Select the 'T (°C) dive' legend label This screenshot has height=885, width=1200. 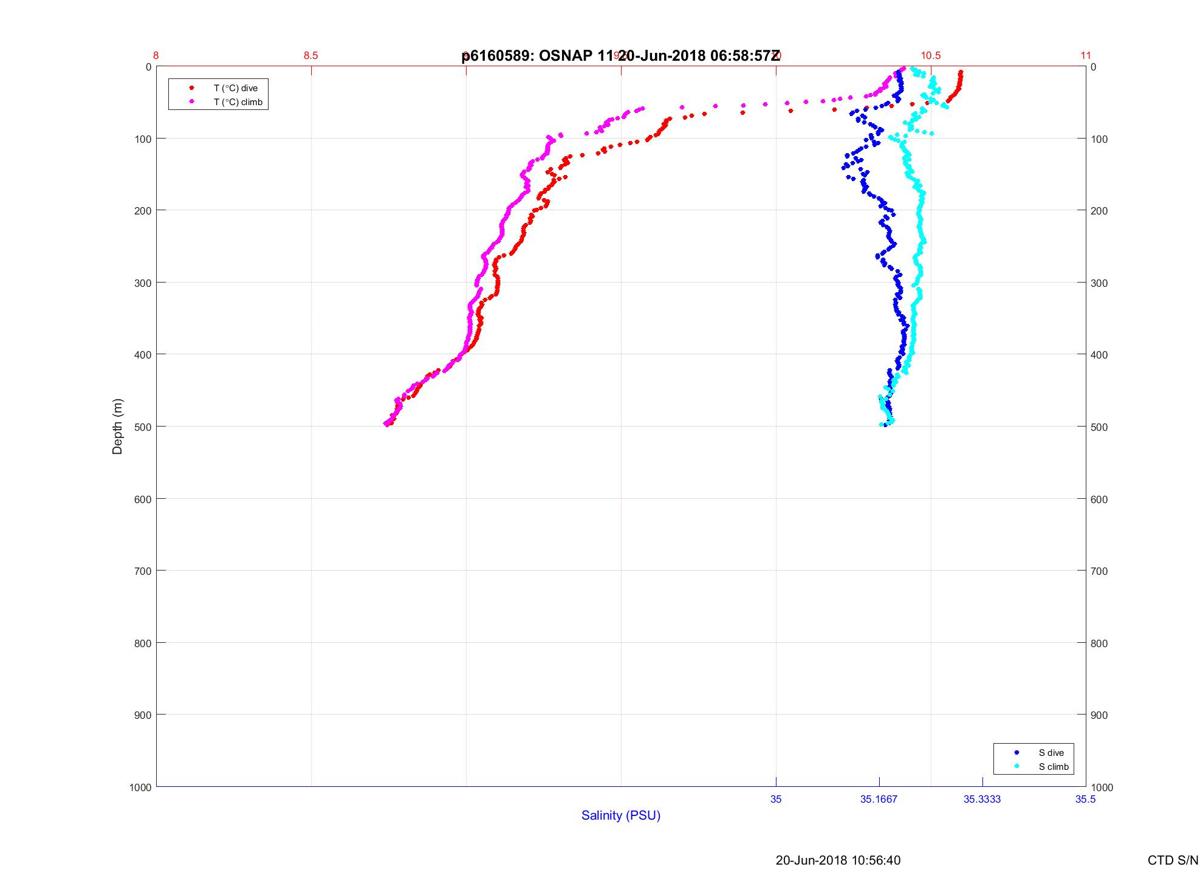pos(235,88)
